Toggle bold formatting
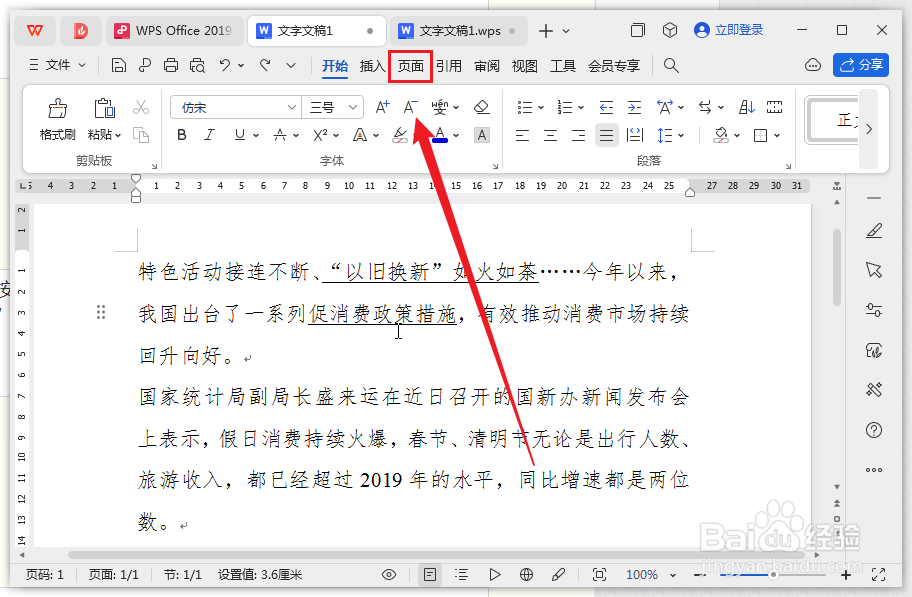 [181, 134]
